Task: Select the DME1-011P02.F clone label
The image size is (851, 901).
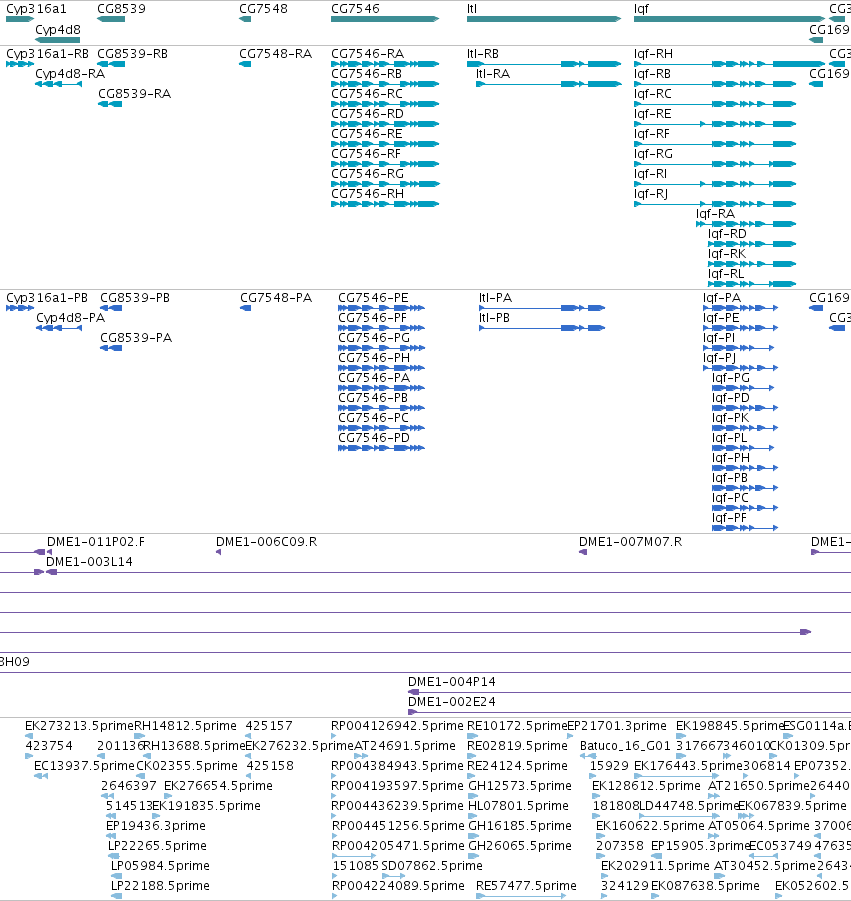Action: (x=96, y=542)
